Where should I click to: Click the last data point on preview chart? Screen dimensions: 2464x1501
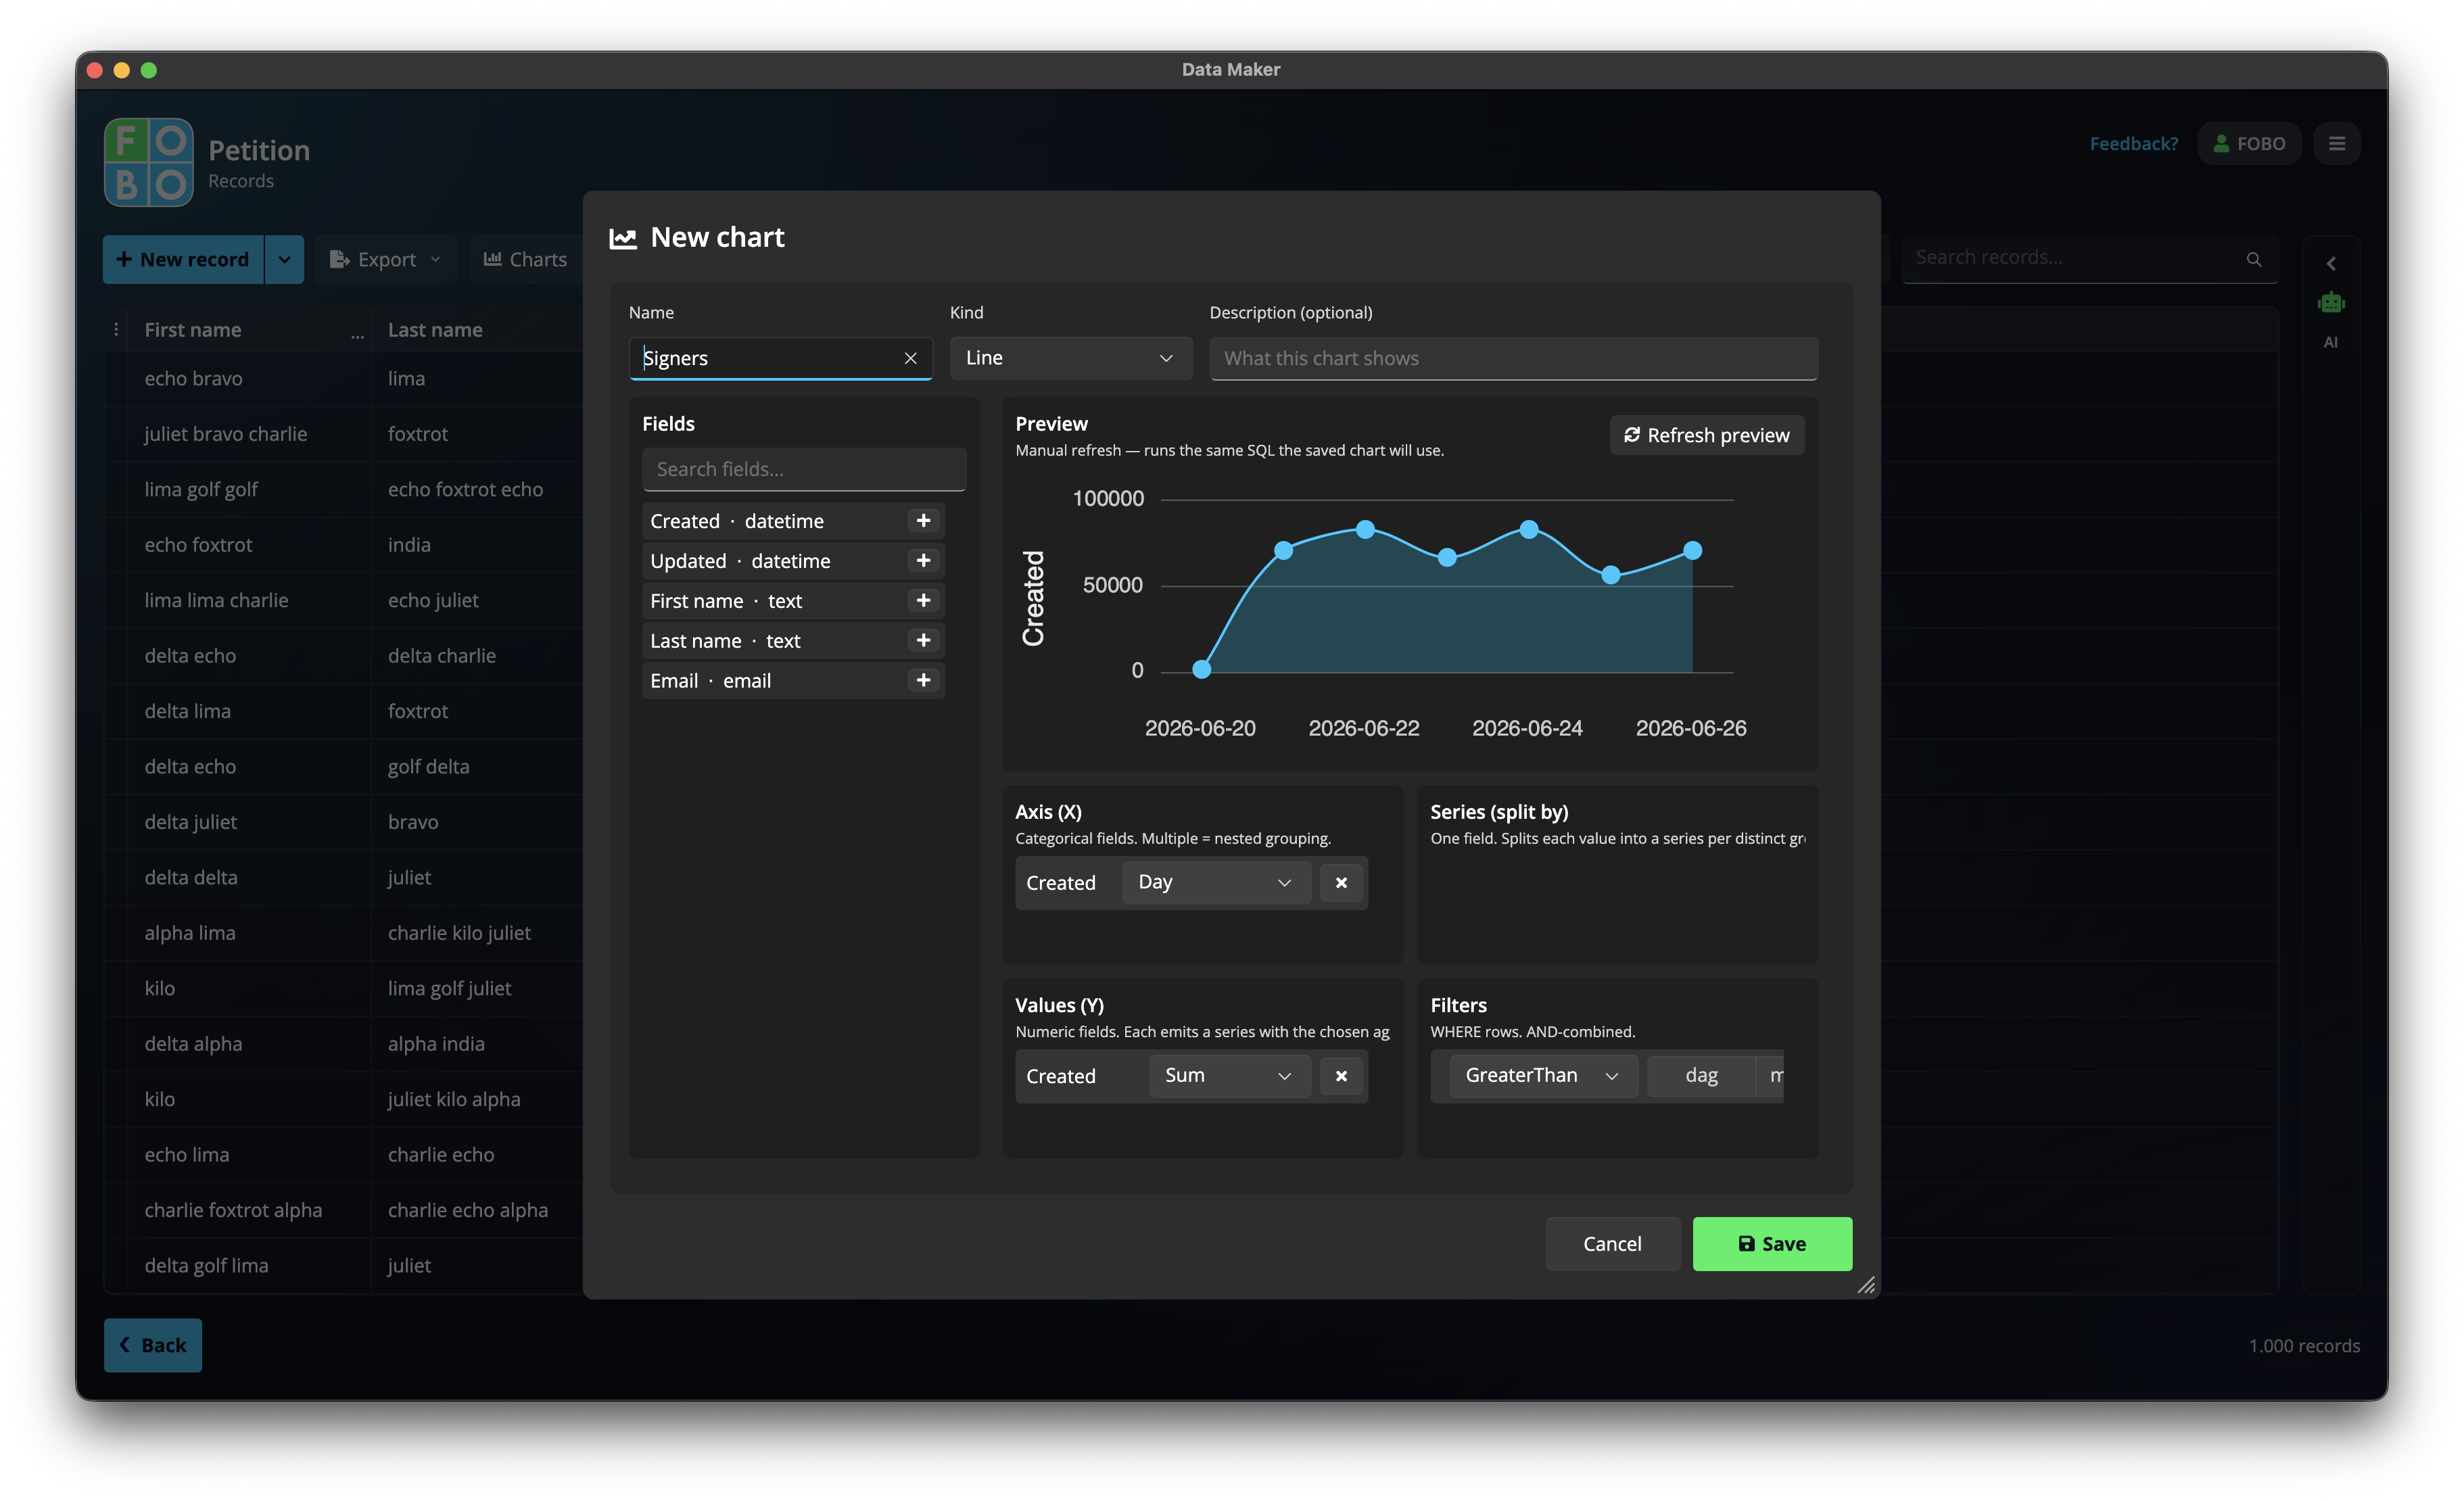(x=1692, y=551)
